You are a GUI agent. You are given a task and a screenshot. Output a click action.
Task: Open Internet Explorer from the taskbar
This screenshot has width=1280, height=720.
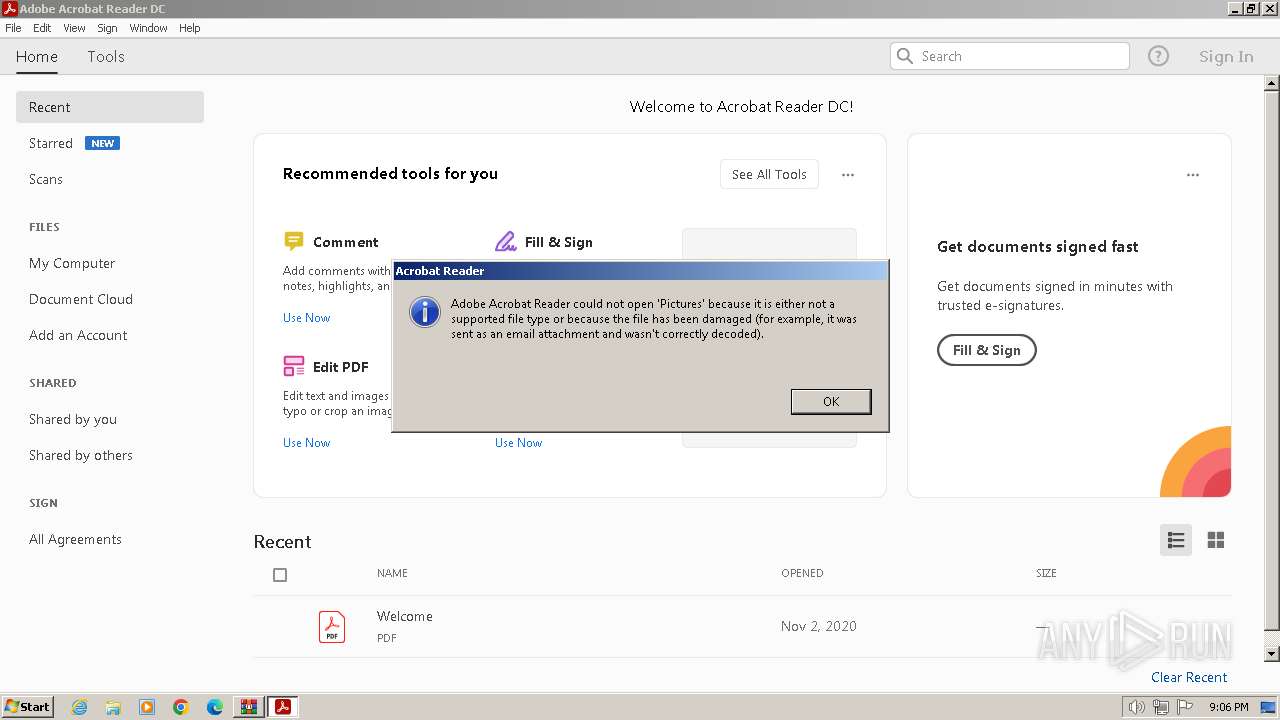(79, 707)
